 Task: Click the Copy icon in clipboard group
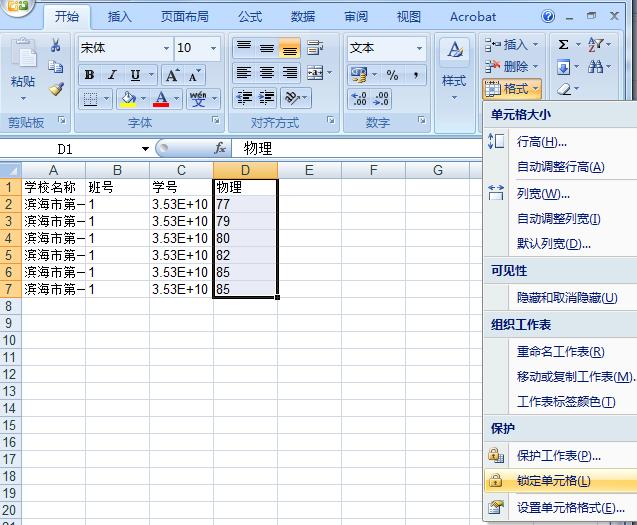[56, 66]
